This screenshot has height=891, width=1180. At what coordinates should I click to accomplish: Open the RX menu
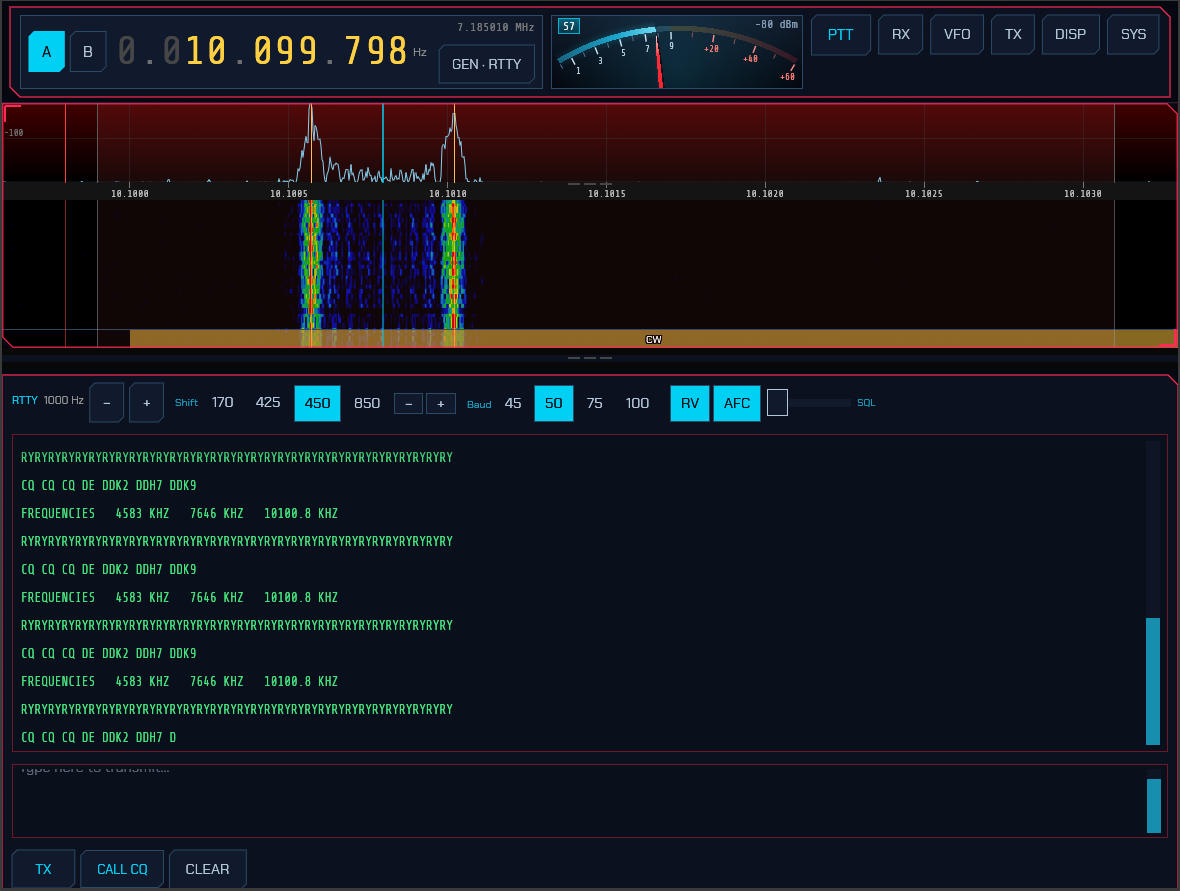point(900,35)
